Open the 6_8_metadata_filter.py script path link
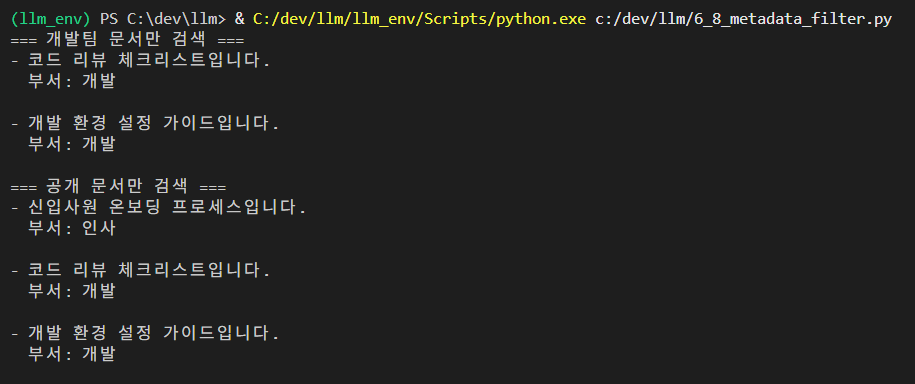The height and width of the screenshot is (384, 915). (743, 19)
